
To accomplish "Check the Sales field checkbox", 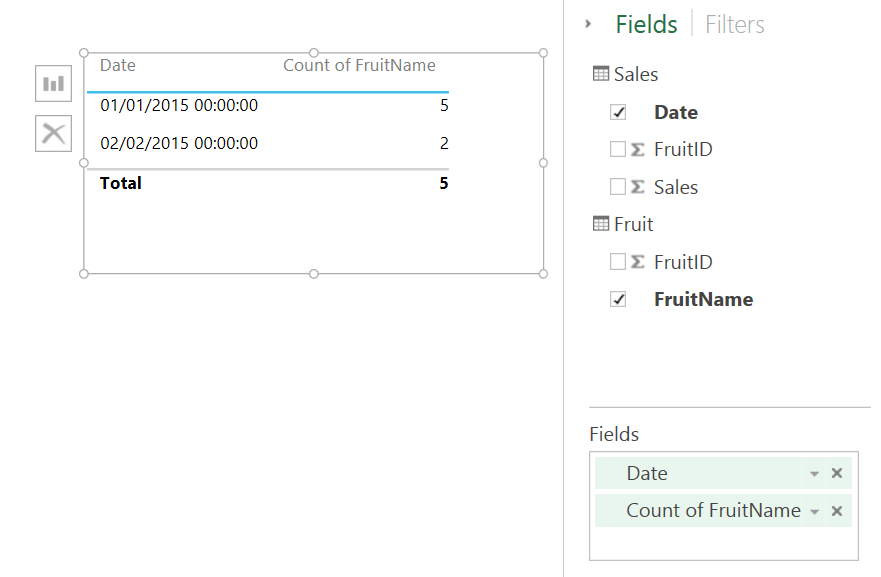I will 618,187.
